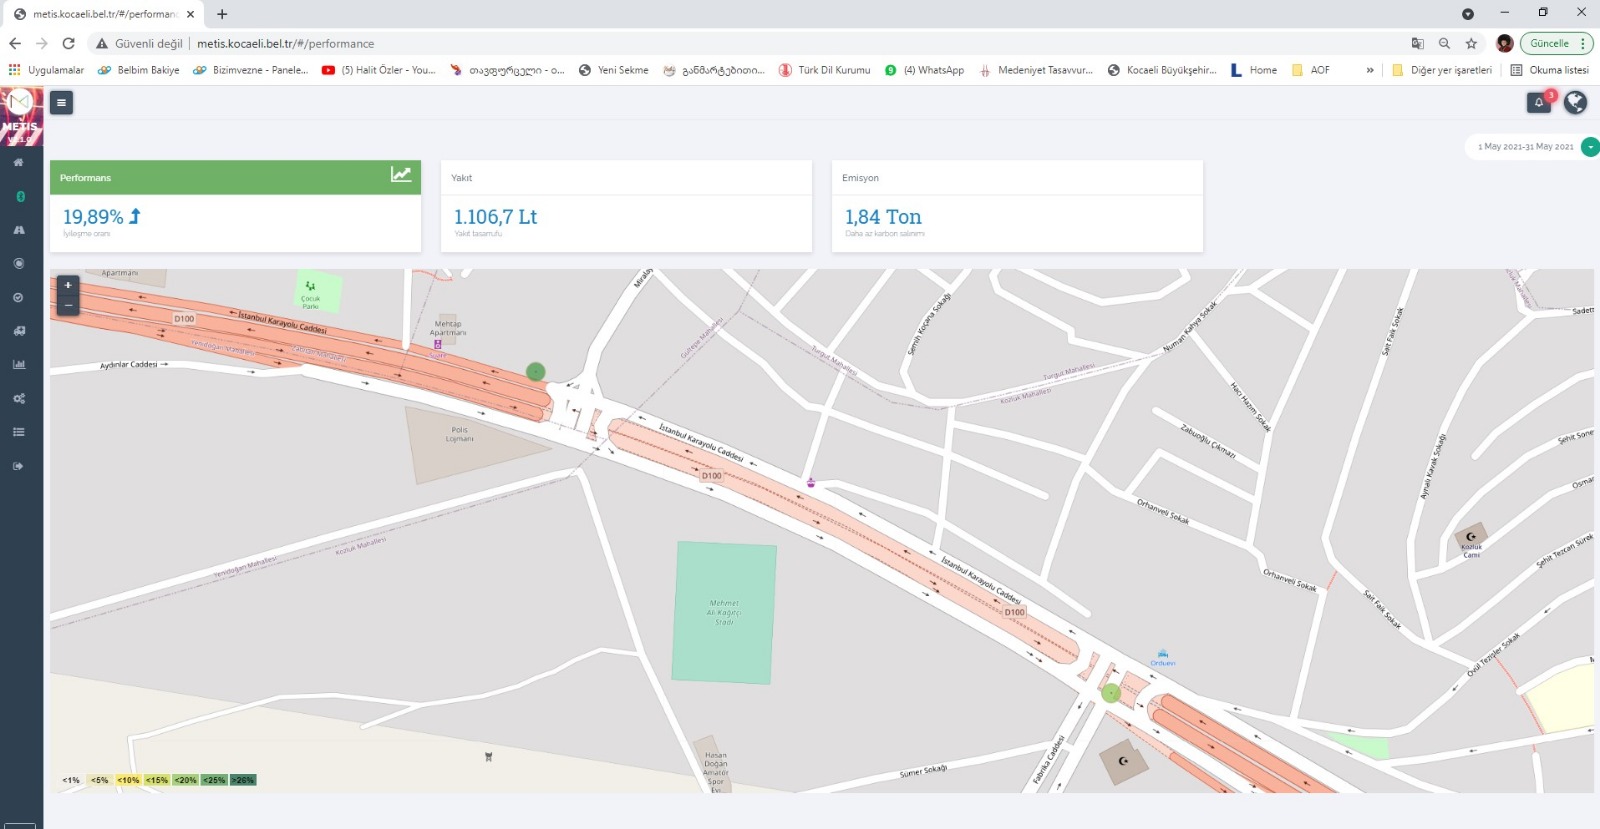Open the list icon in sidebar
This screenshot has height=829, width=1600.
click(18, 432)
